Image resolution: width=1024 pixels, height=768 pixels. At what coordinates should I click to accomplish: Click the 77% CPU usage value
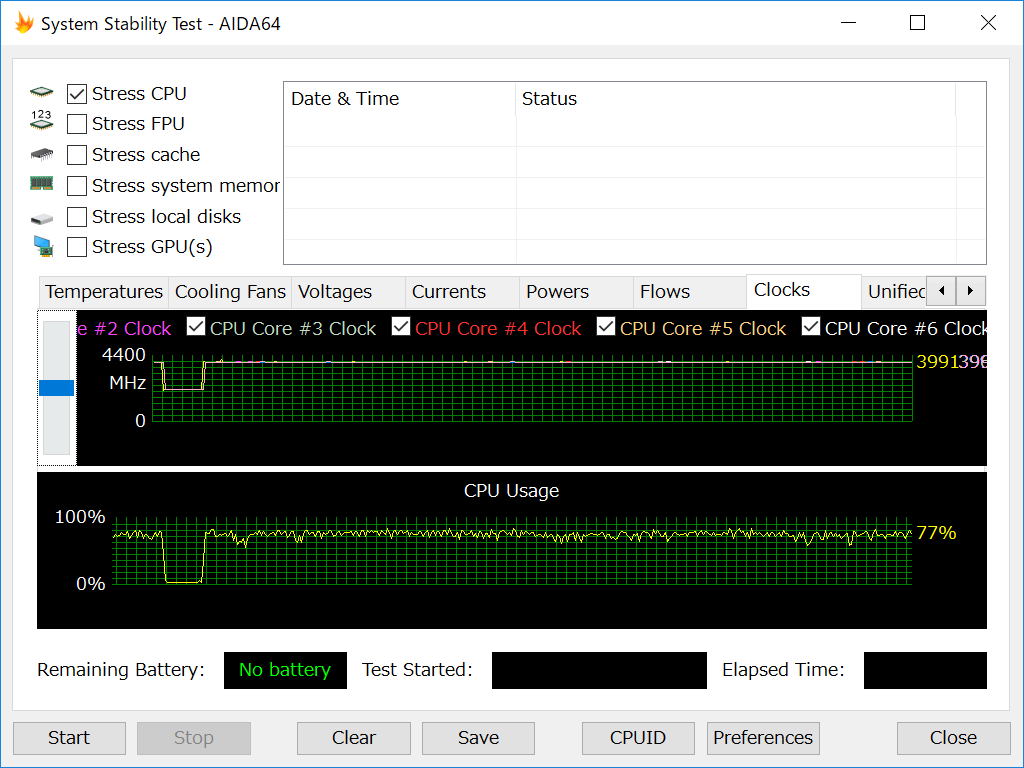click(x=936, y=533)
